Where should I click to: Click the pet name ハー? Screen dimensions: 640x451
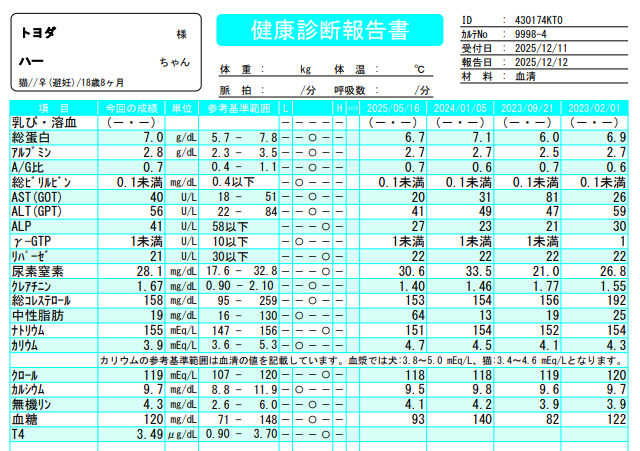(x=31, y=61)
